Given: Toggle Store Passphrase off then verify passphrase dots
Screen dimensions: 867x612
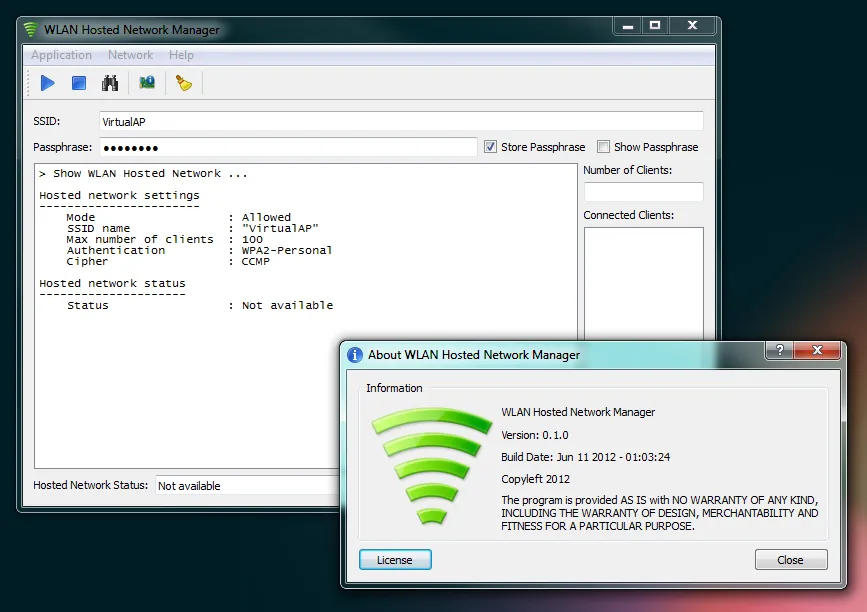Looking at the screenshot, I should tap(490, 146).
